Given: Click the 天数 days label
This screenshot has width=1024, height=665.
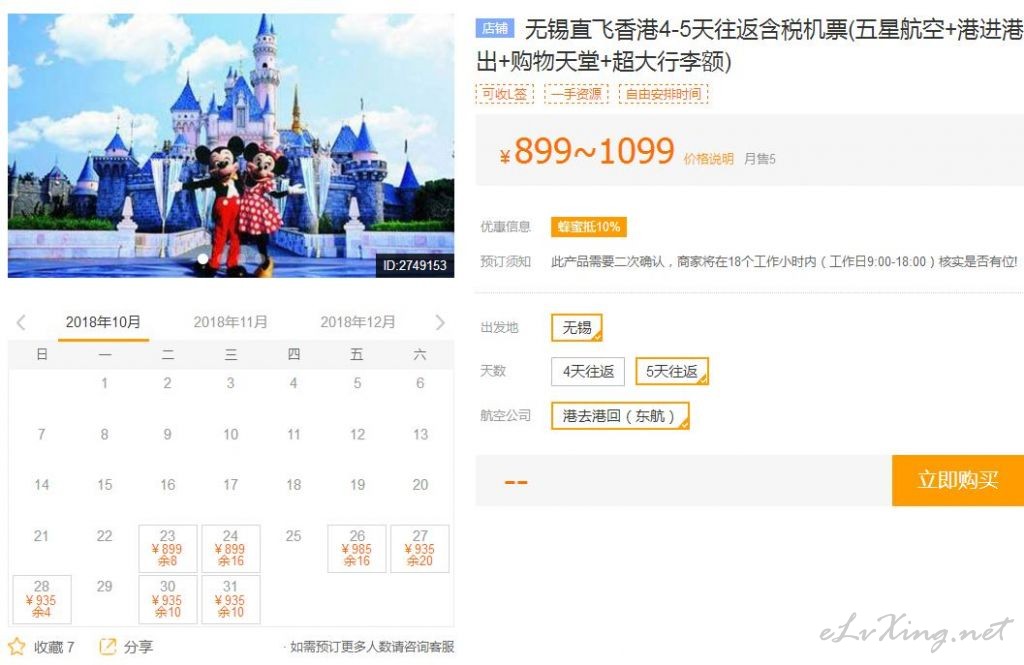Looking at the screenshot, I should tap(493, 371).
